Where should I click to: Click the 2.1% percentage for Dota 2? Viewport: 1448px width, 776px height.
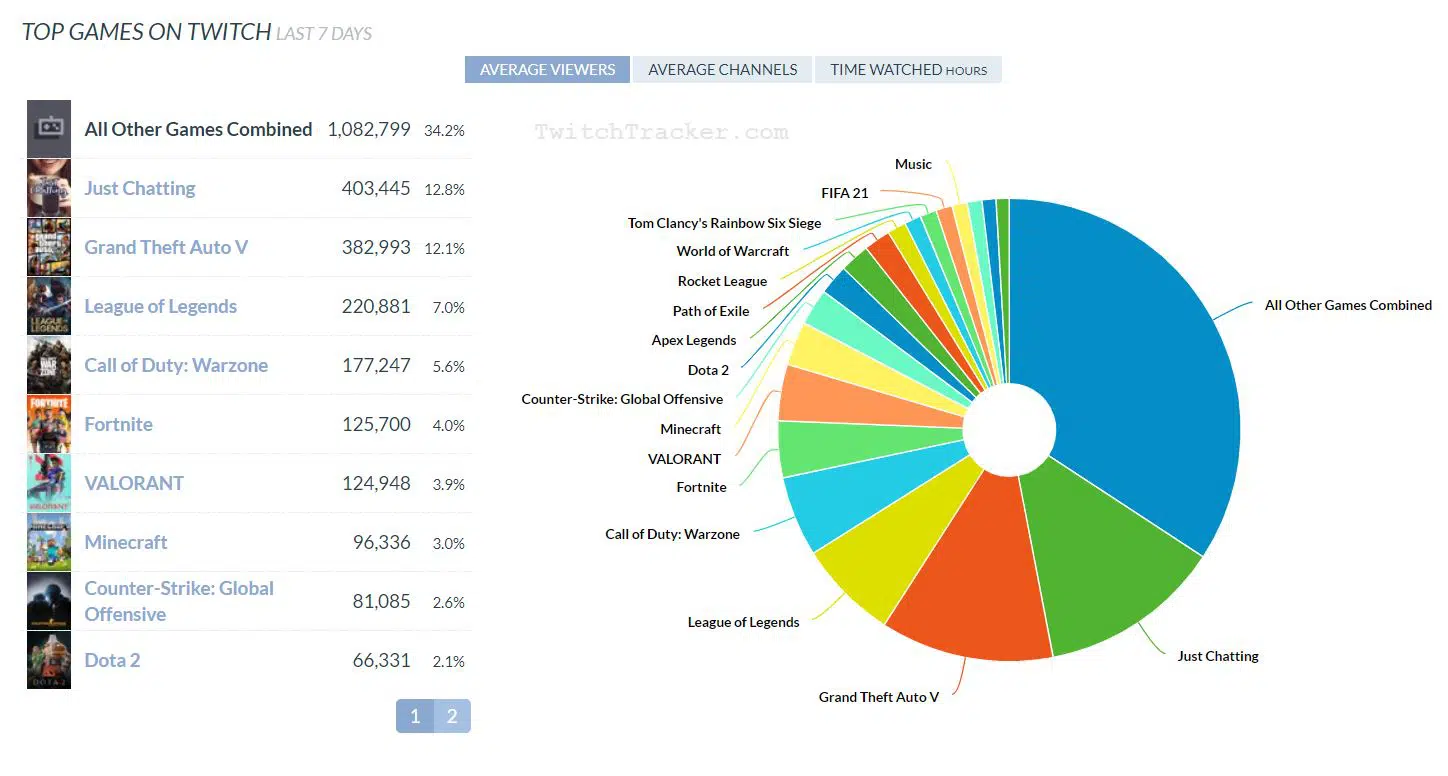448,662
